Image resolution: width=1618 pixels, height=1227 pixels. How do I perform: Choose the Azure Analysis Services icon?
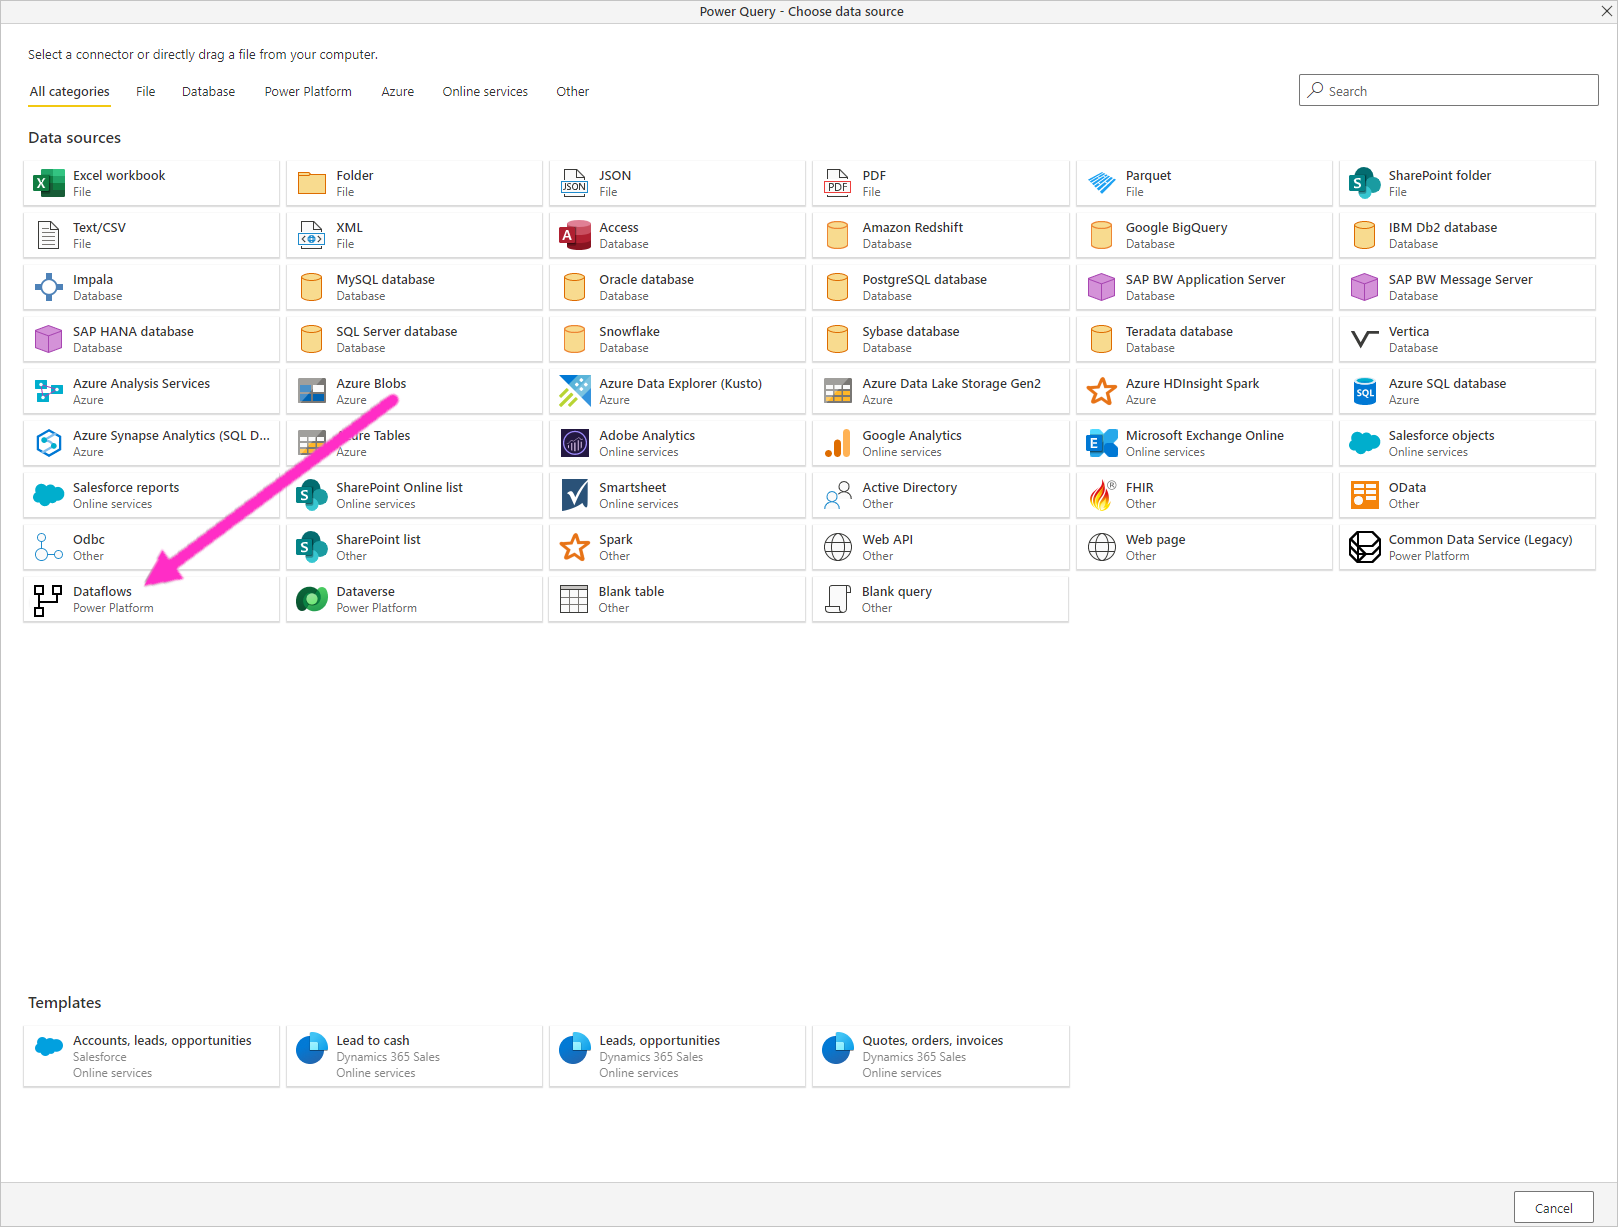tap(49, 391)
